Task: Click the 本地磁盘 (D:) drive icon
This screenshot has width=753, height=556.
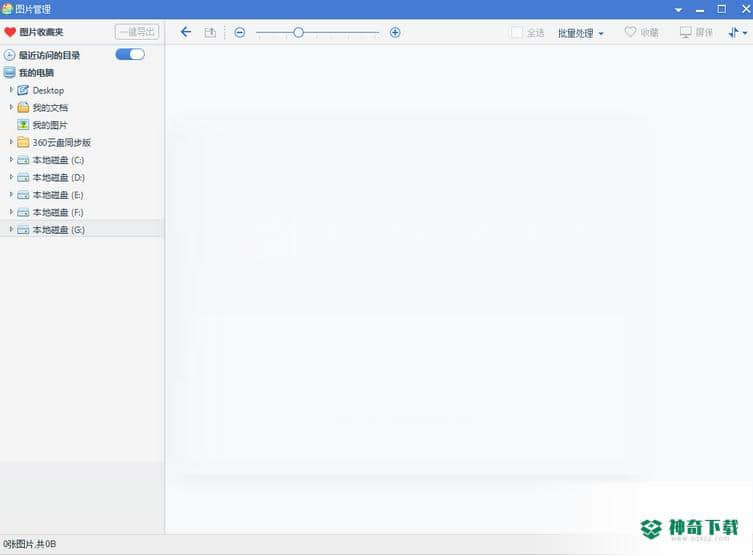Action: coord(23,177)
